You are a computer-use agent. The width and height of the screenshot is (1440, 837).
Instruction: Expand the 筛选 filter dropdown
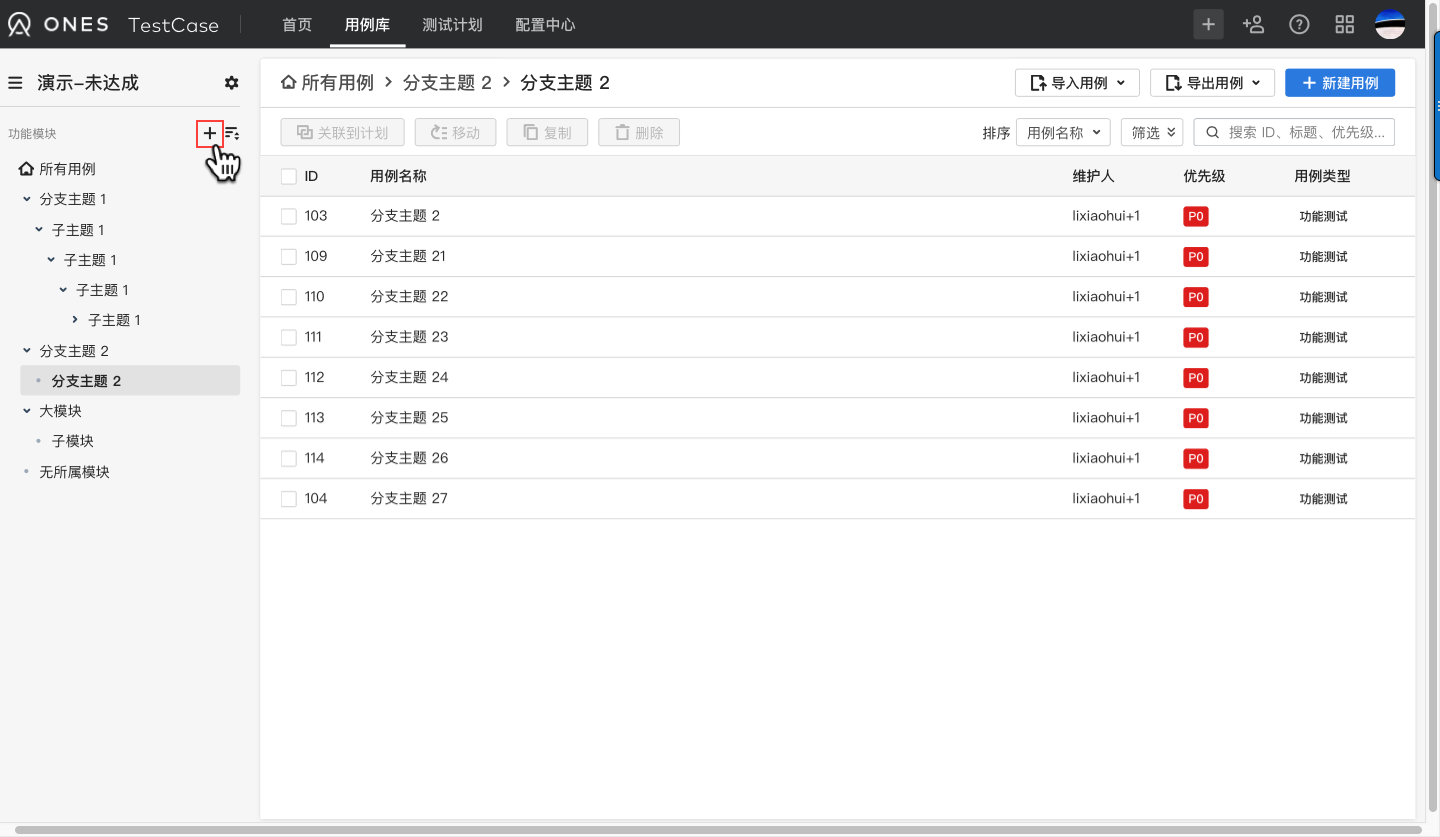coord(1152,132)
